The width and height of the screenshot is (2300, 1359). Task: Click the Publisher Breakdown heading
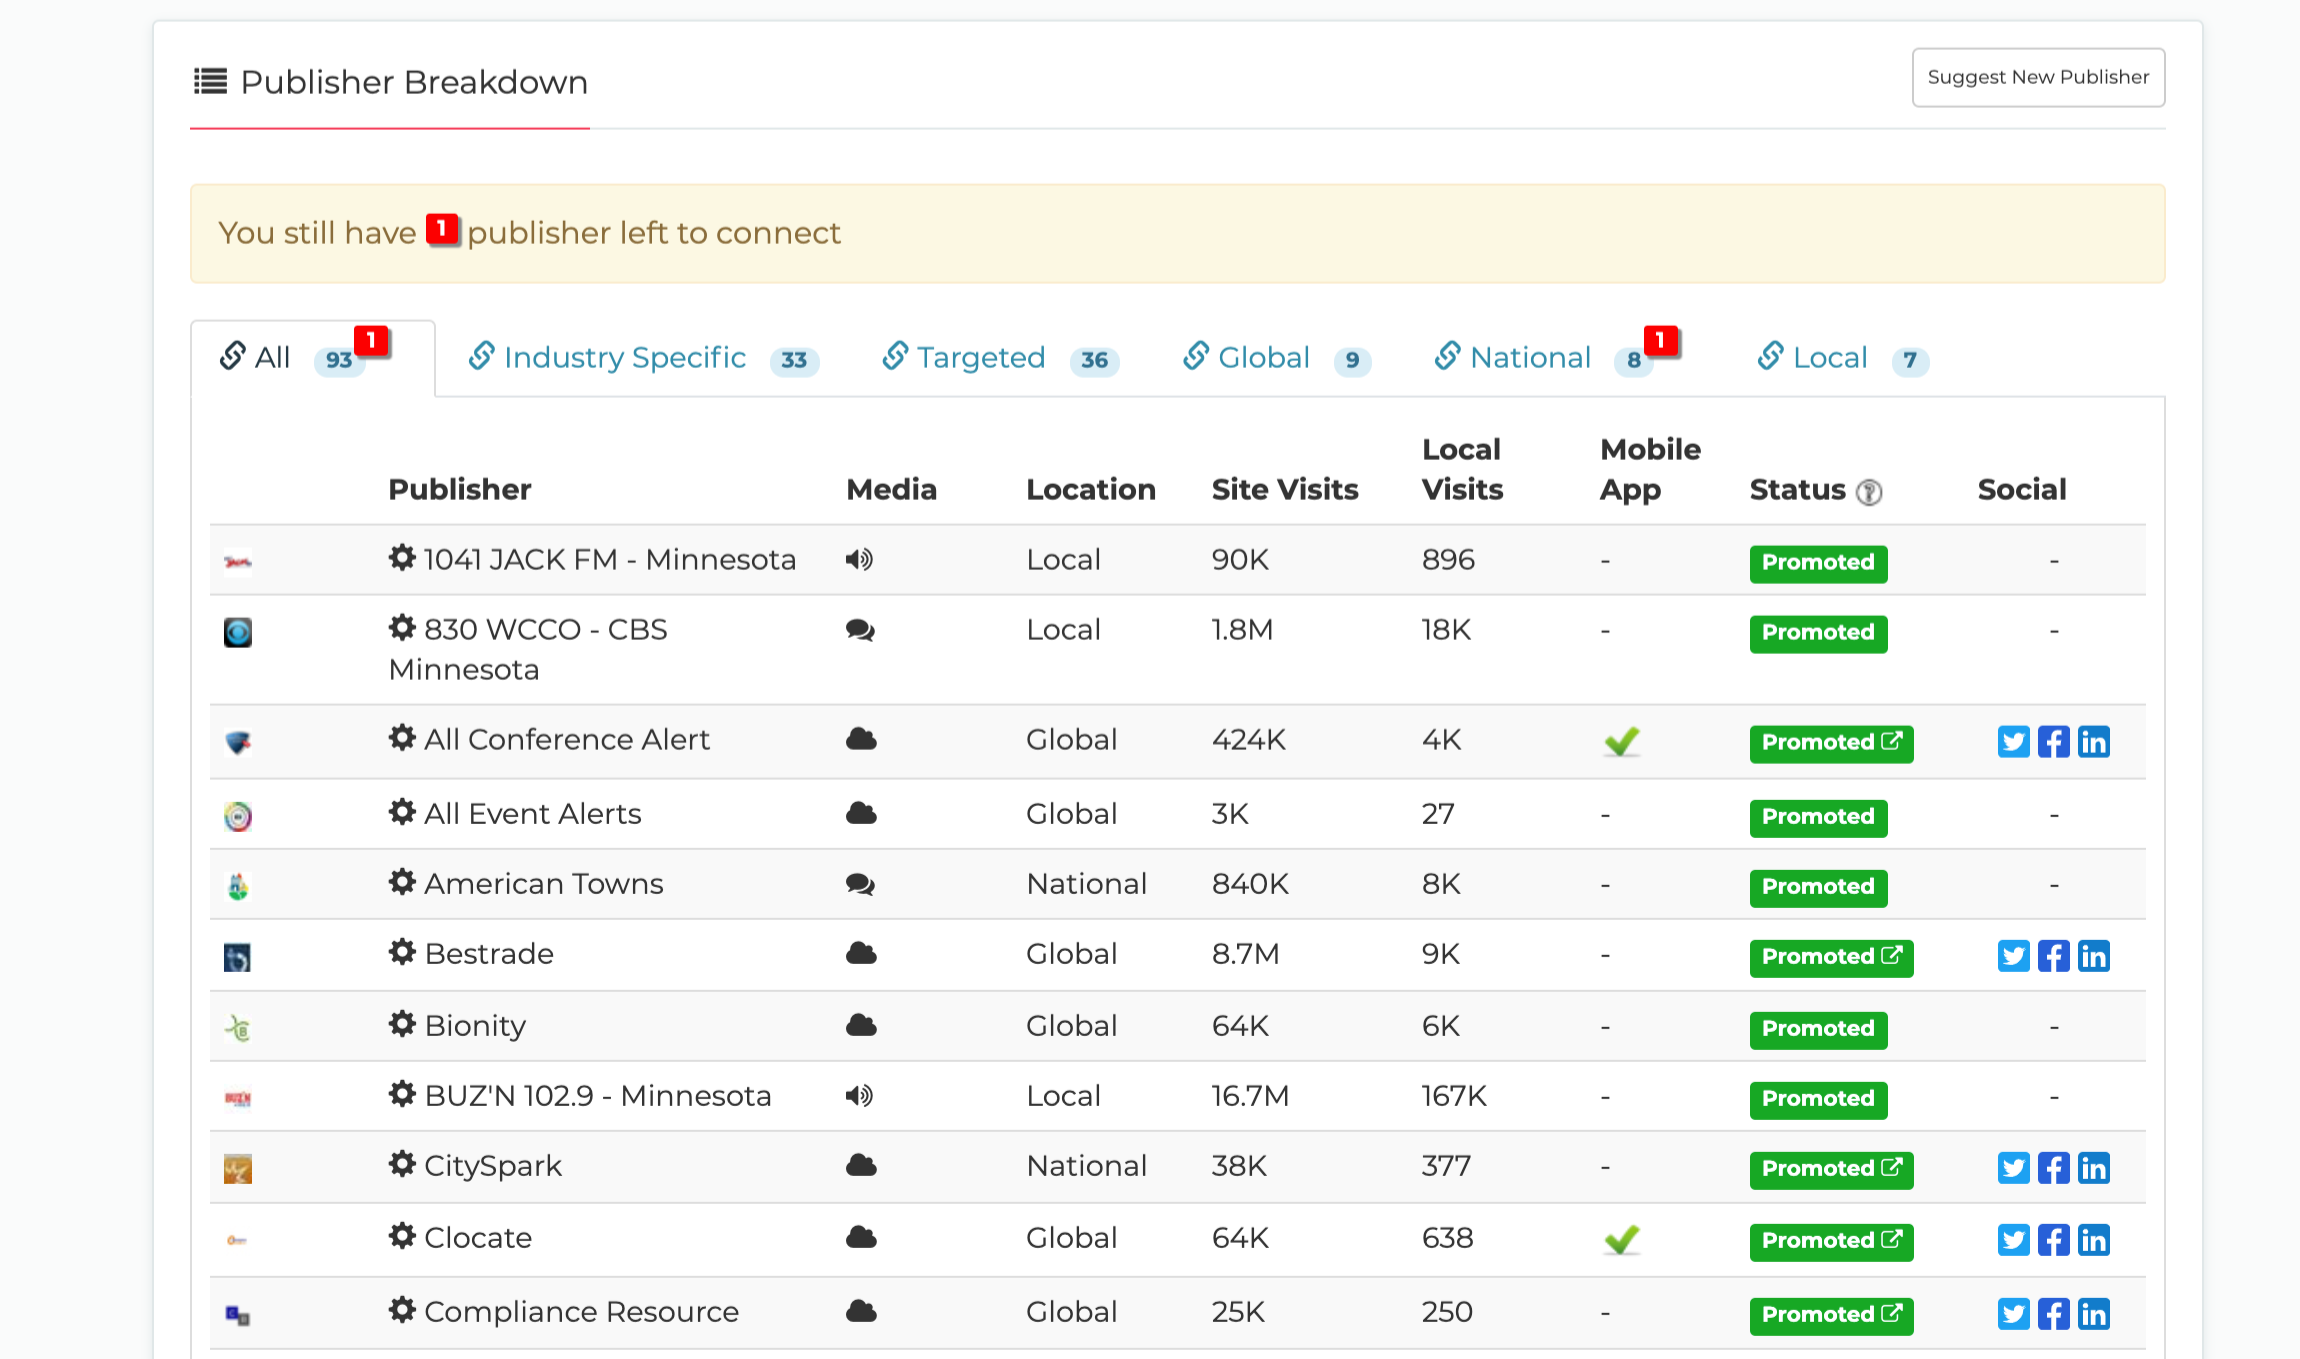[x=414, y=82]
